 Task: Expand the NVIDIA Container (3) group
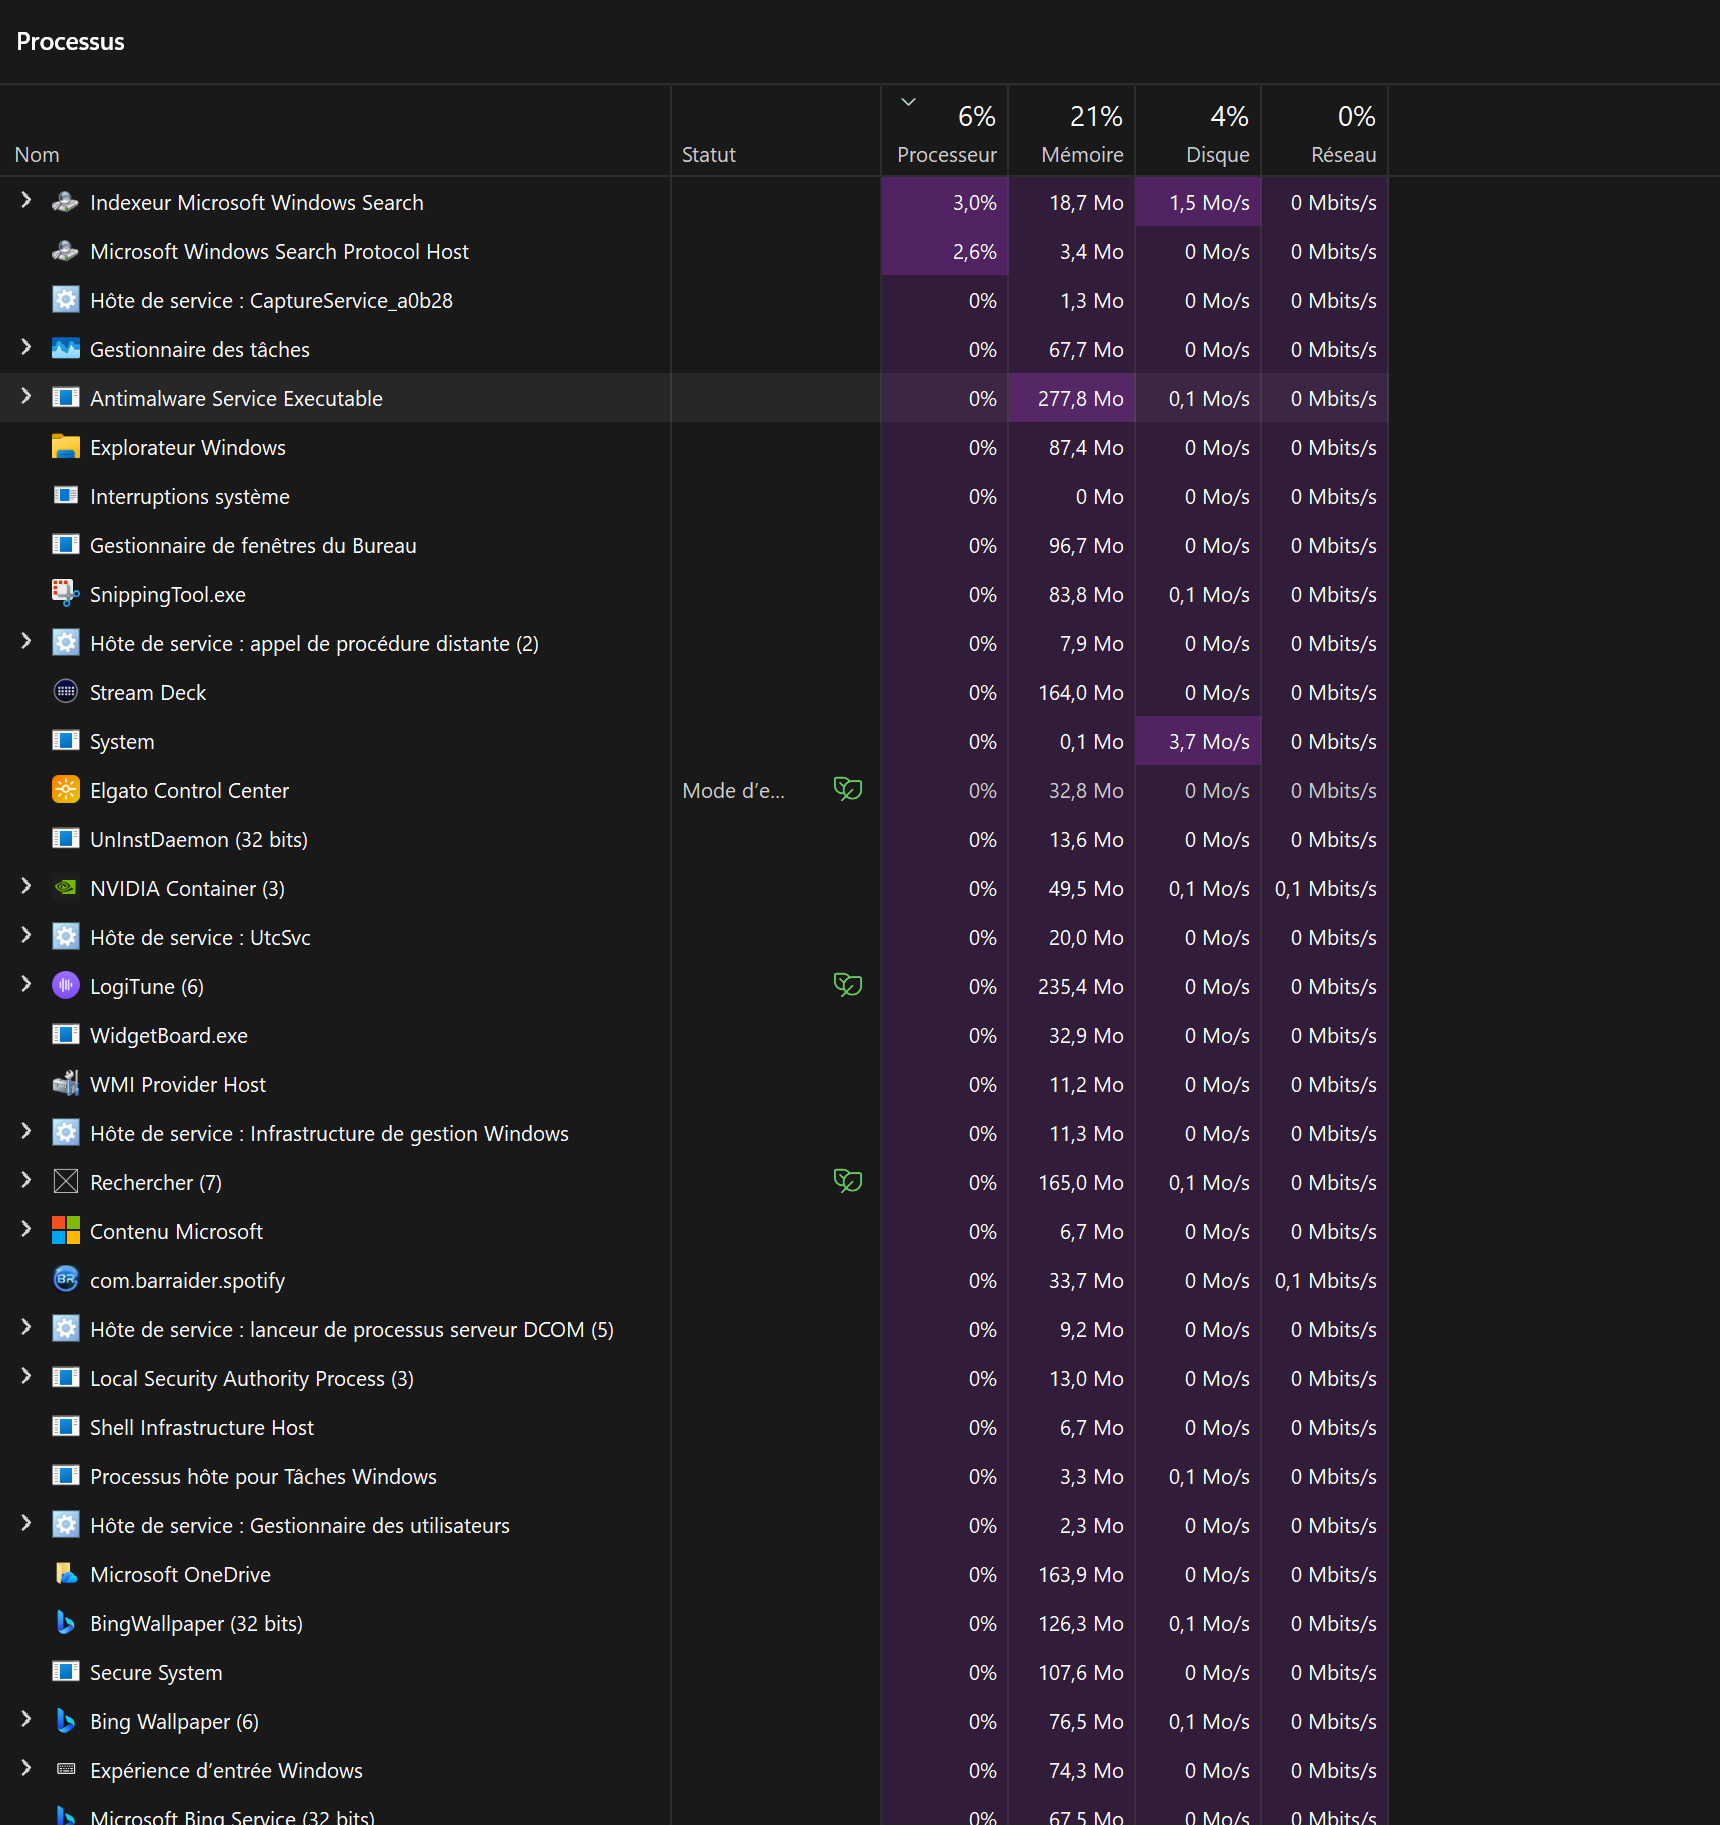[x=27, y=887]
